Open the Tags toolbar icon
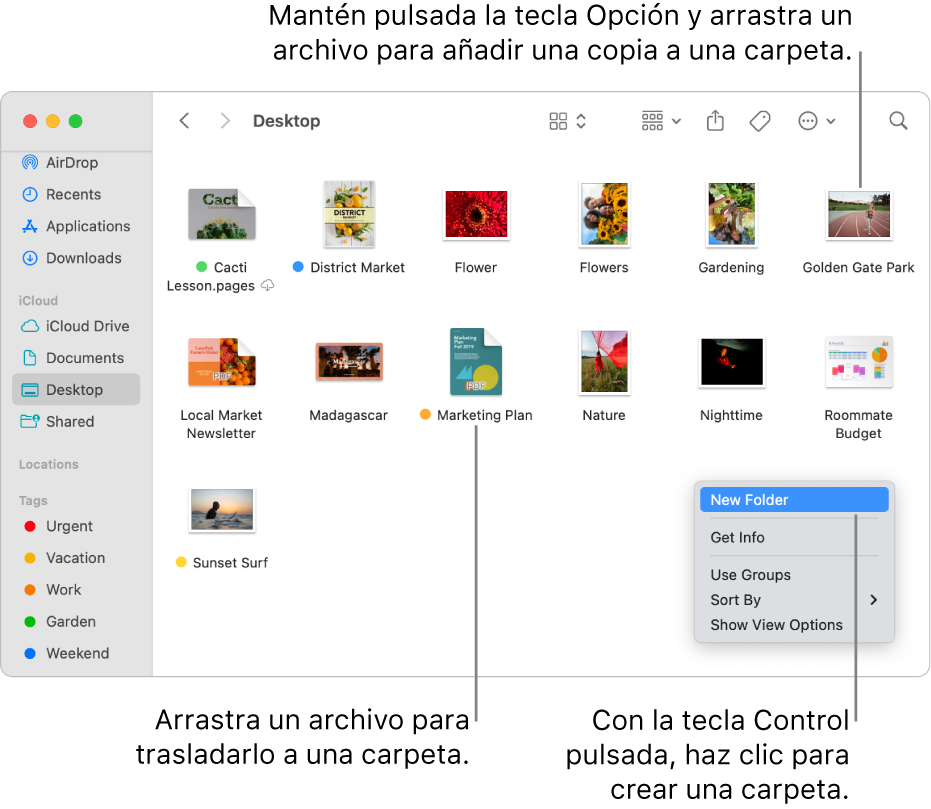This screenshot has height=809, width=931. 759,121
